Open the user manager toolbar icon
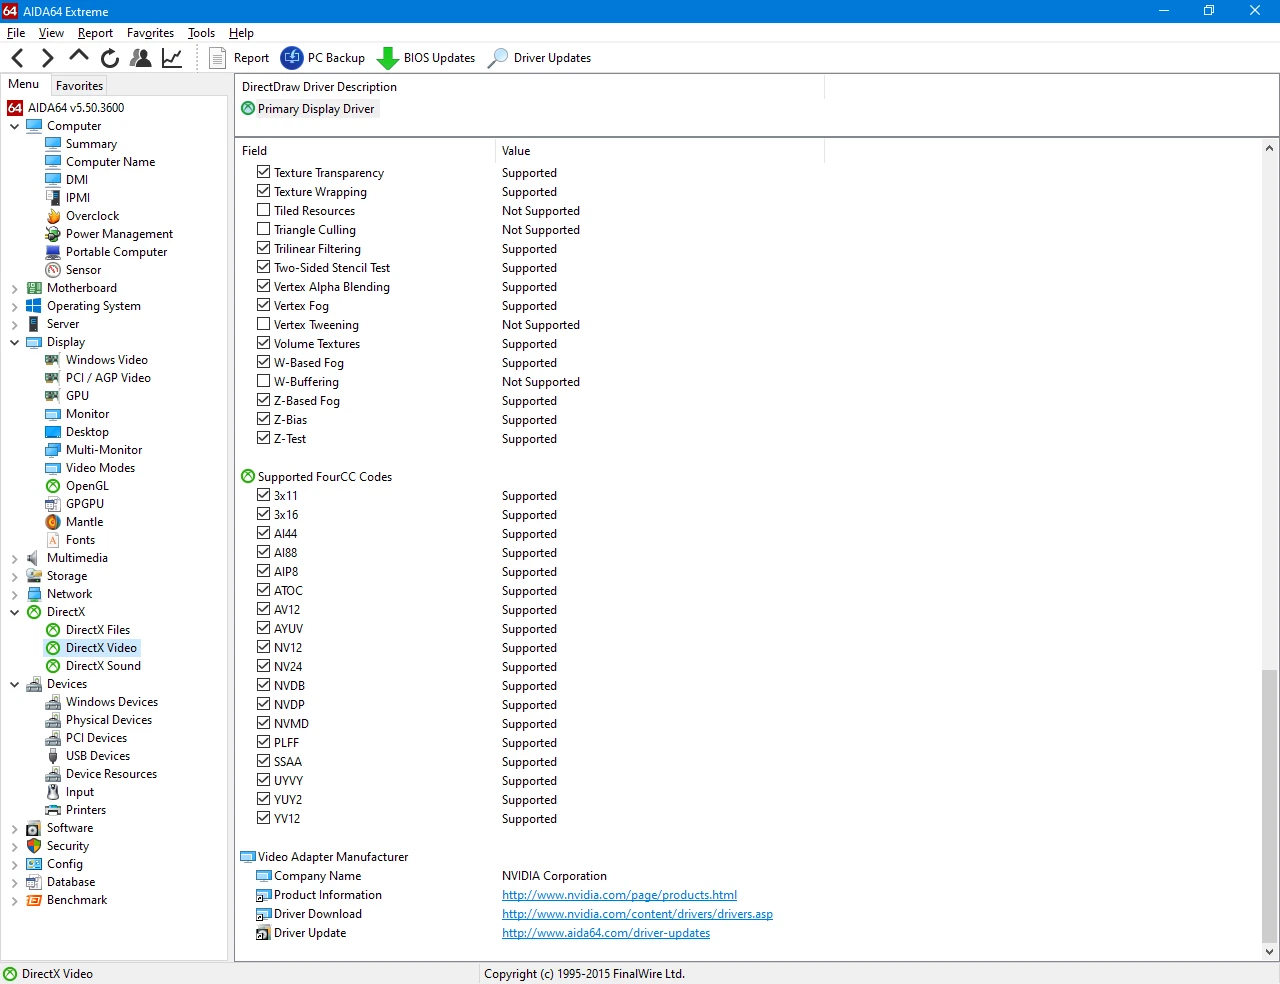Image resolution: width=1280 pixels, height=984 pixels. pos(141,58)
